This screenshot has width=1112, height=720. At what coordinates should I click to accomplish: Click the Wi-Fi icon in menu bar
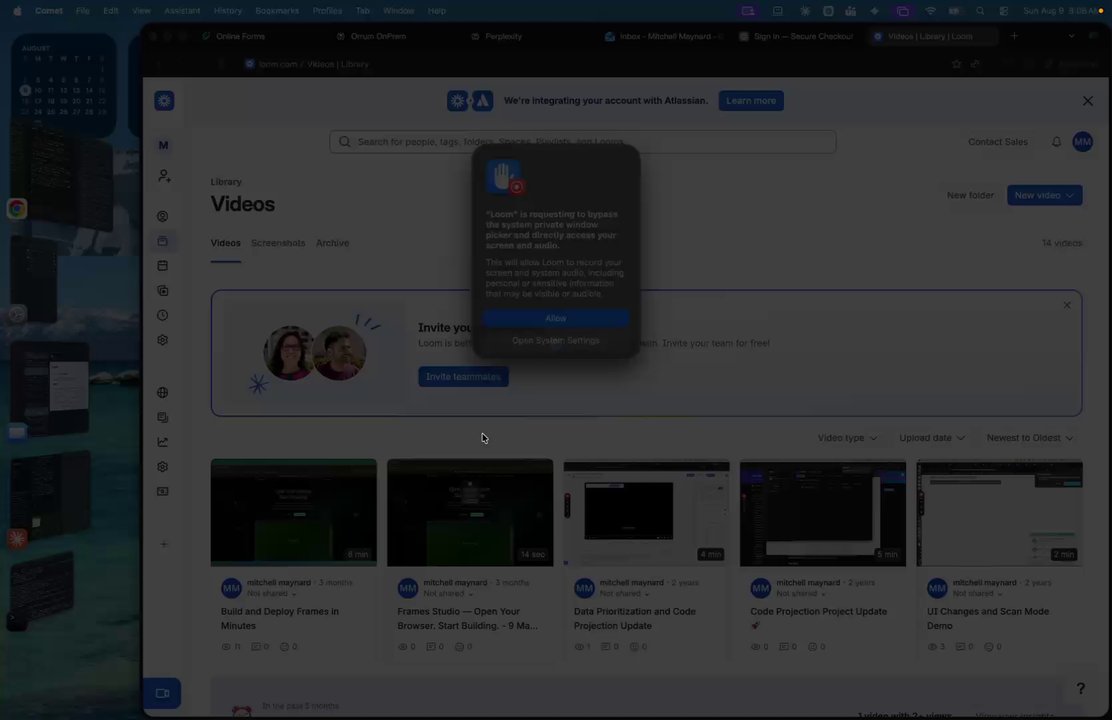tap(930, 11)
